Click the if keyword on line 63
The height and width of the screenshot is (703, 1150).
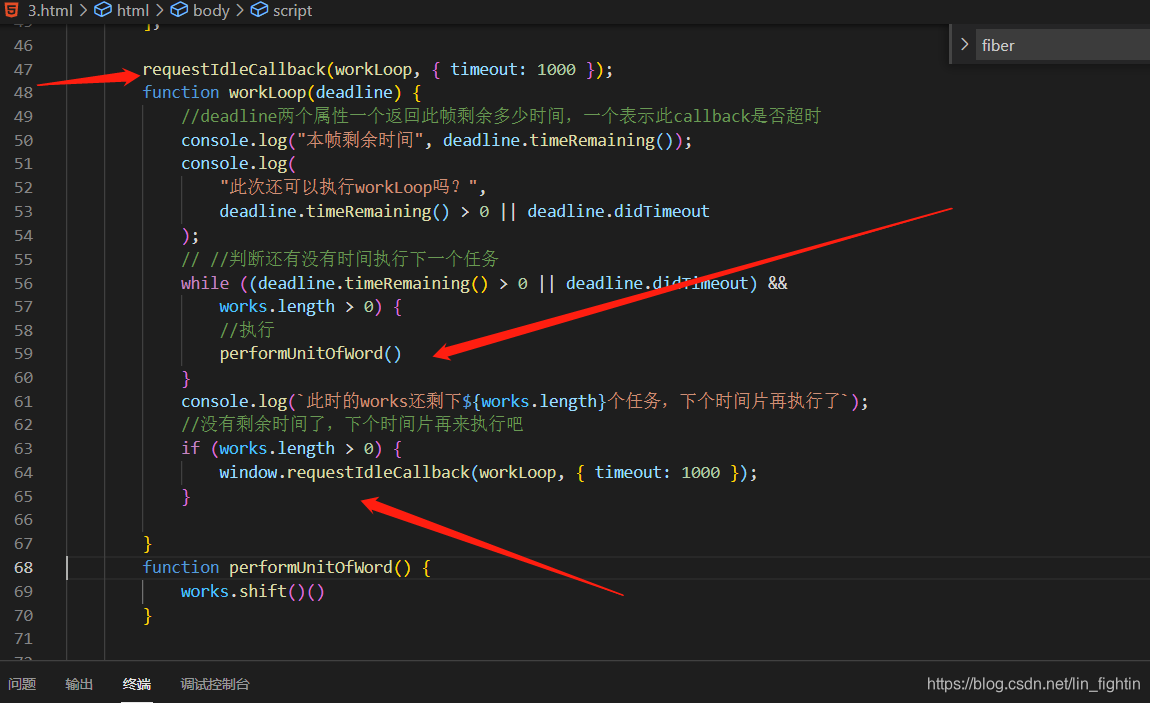click(x=191, y=448)
